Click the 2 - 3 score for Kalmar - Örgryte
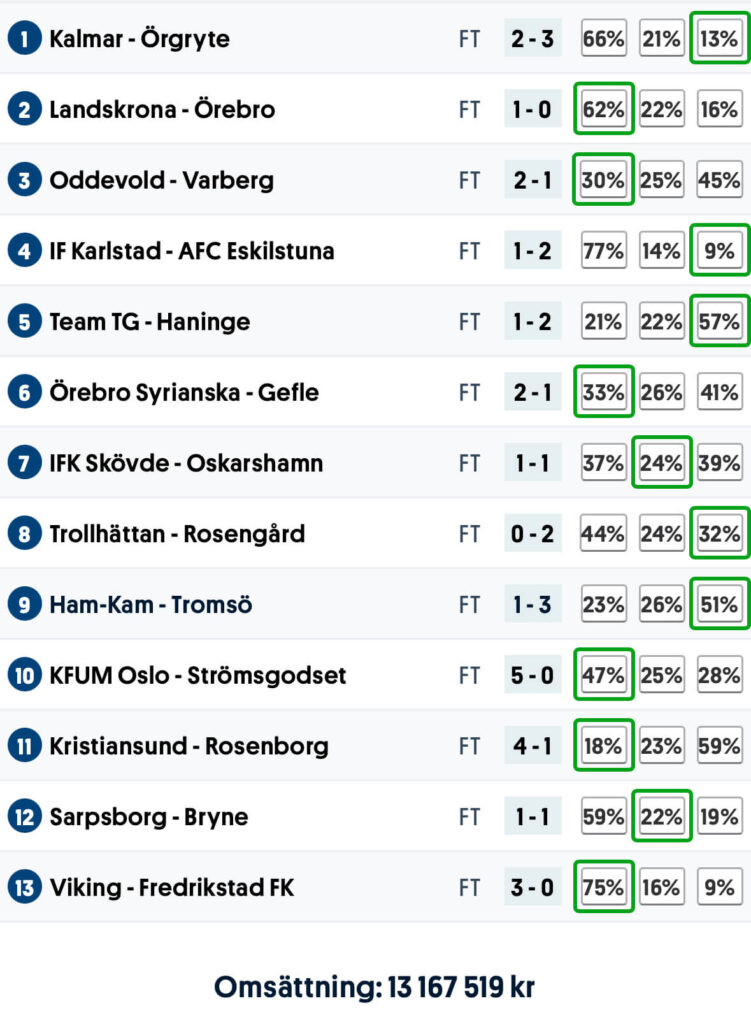The image size is (751, 1024). coord(532,39)
